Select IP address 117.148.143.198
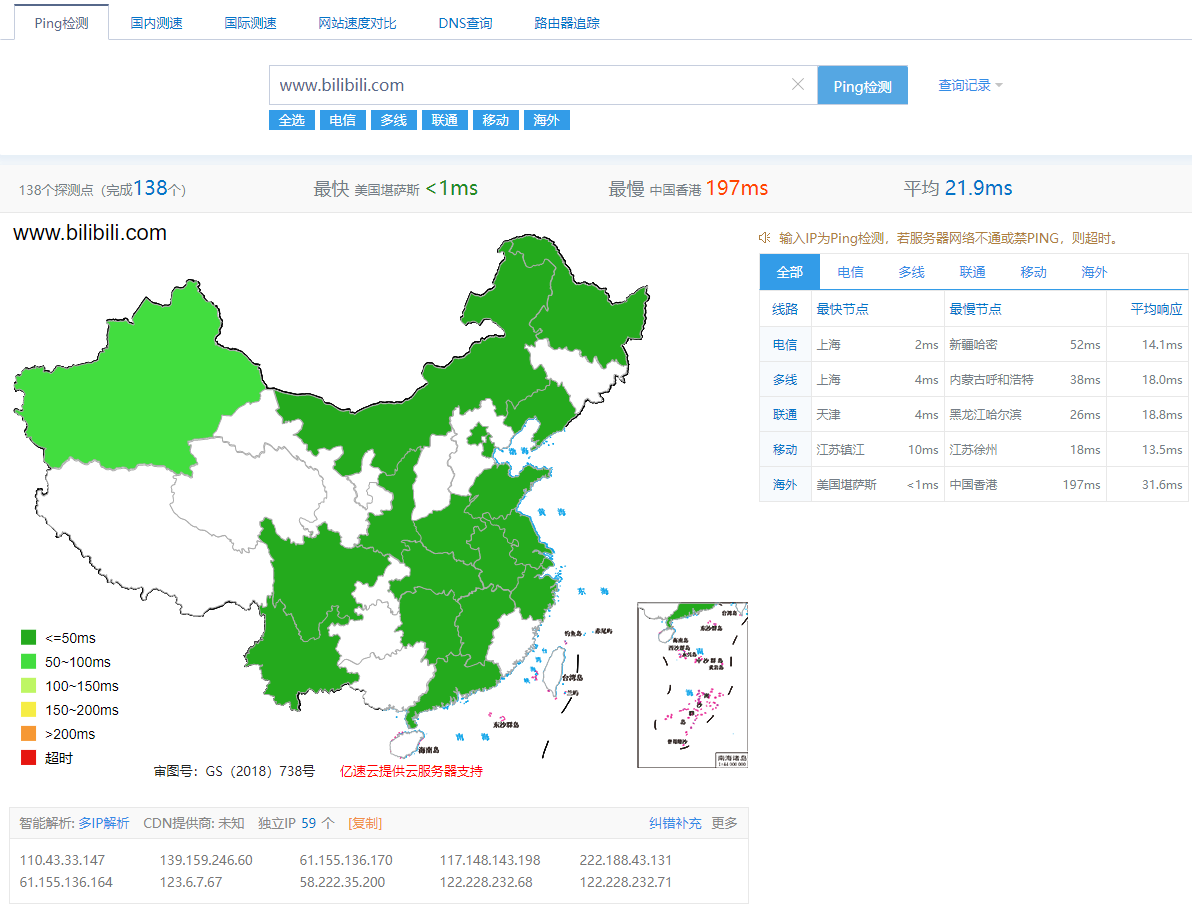This screenshot has height=904, width=1192. [490, 860]
